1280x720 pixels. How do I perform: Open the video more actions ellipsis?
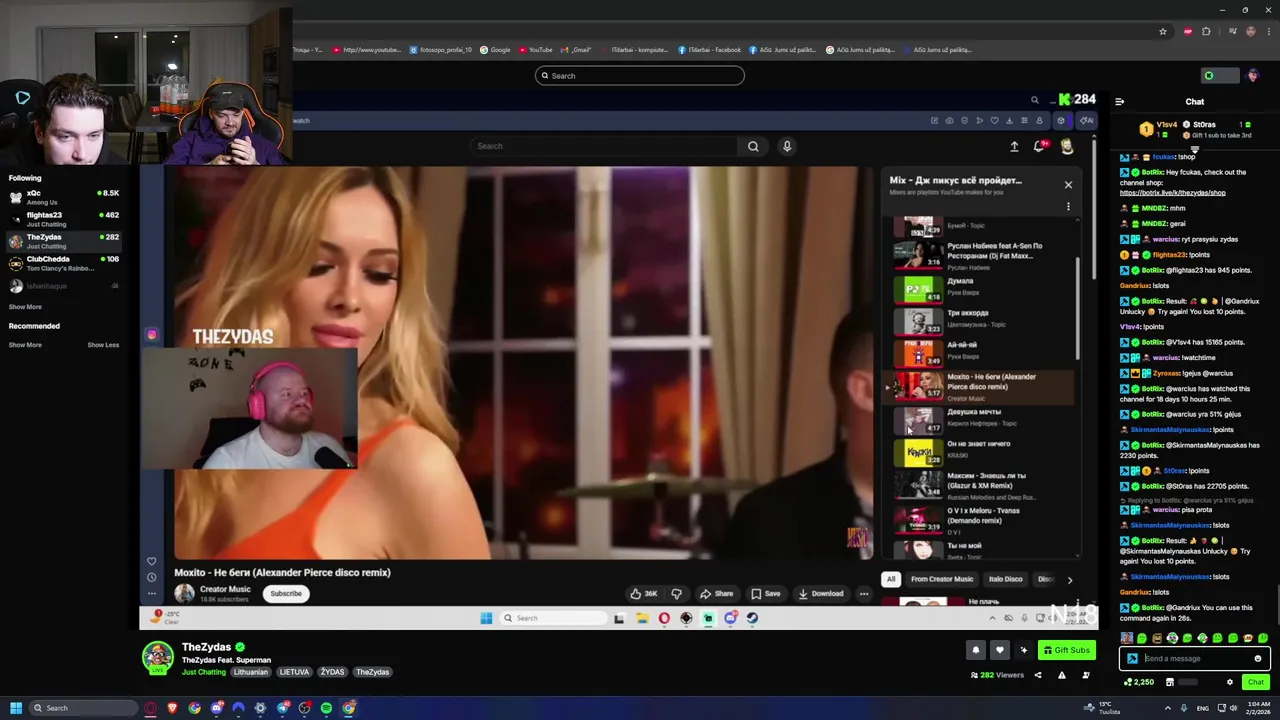[x=864, y=594]
